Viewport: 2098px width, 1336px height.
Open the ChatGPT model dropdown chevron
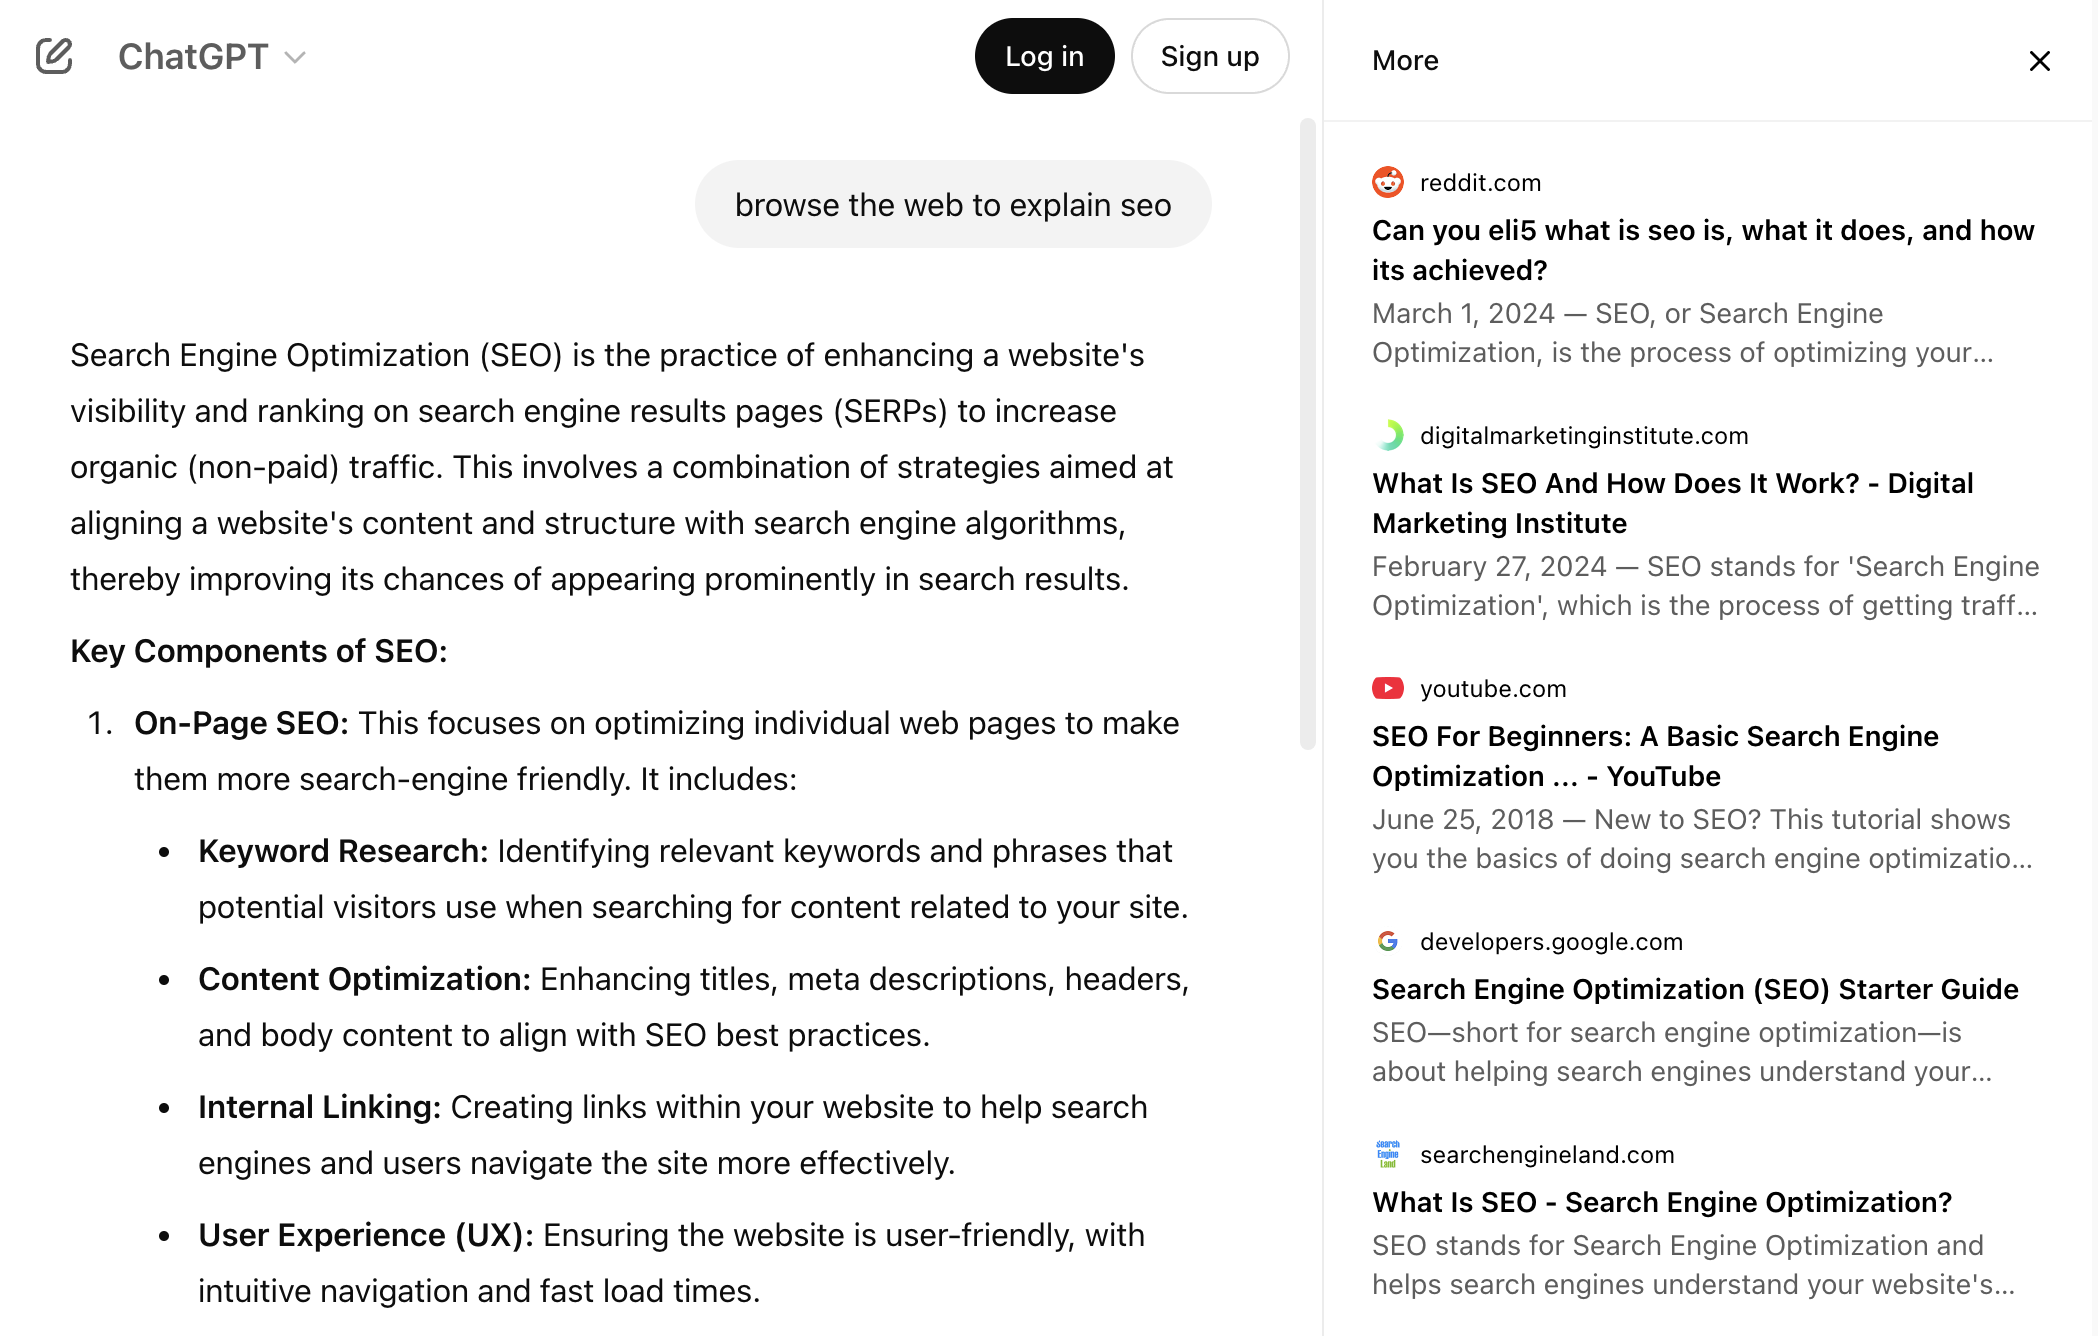[x=295, y=58]
